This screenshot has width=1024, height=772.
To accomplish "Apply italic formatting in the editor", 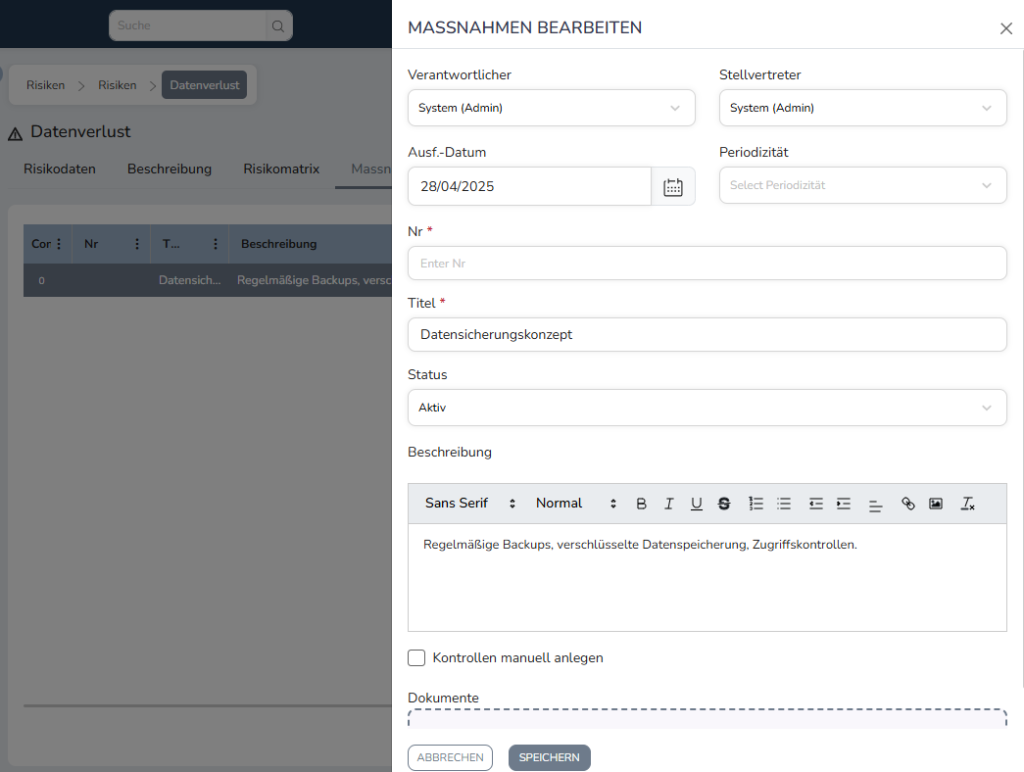I will pos(669,504).
